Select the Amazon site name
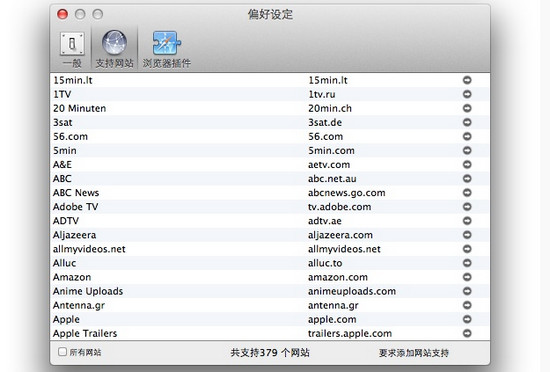The height and width of the screenshot is (372, 550). [x=72, y=277]
